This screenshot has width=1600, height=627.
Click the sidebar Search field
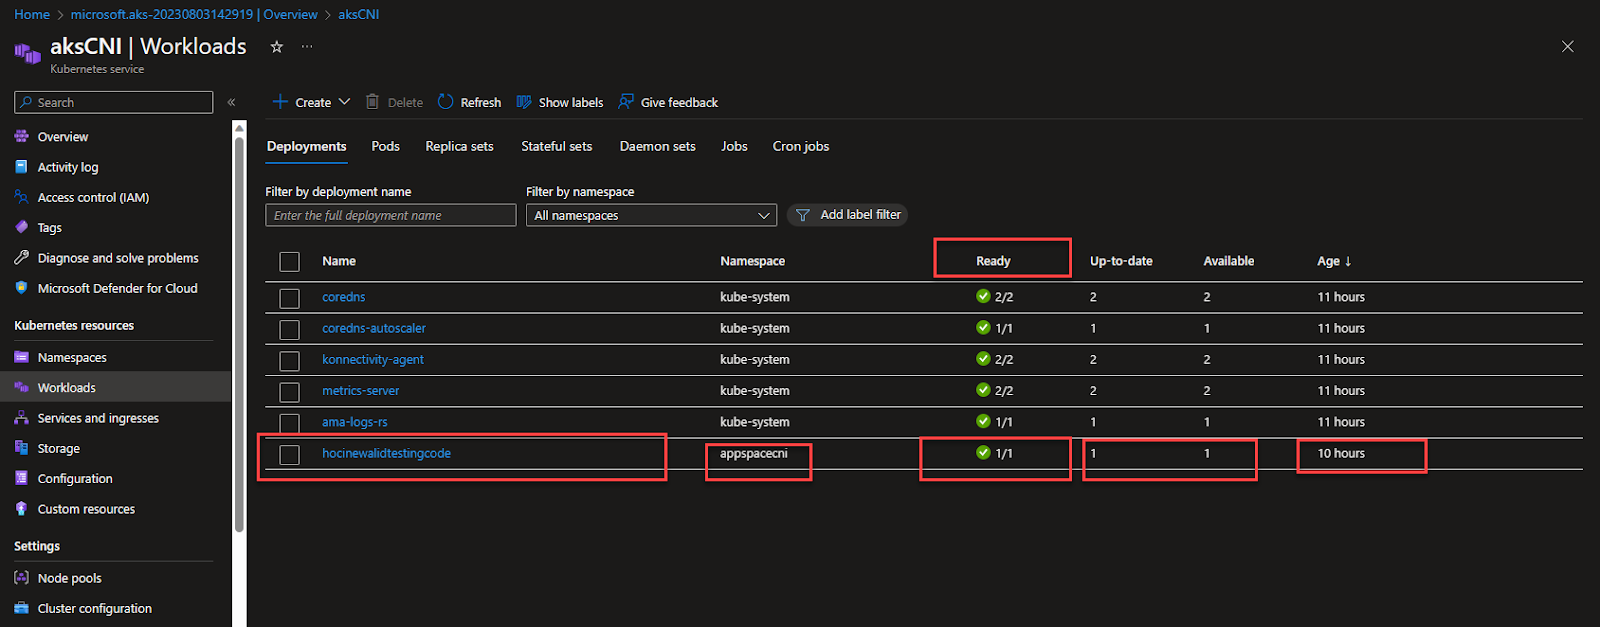[x=113, y=102]
